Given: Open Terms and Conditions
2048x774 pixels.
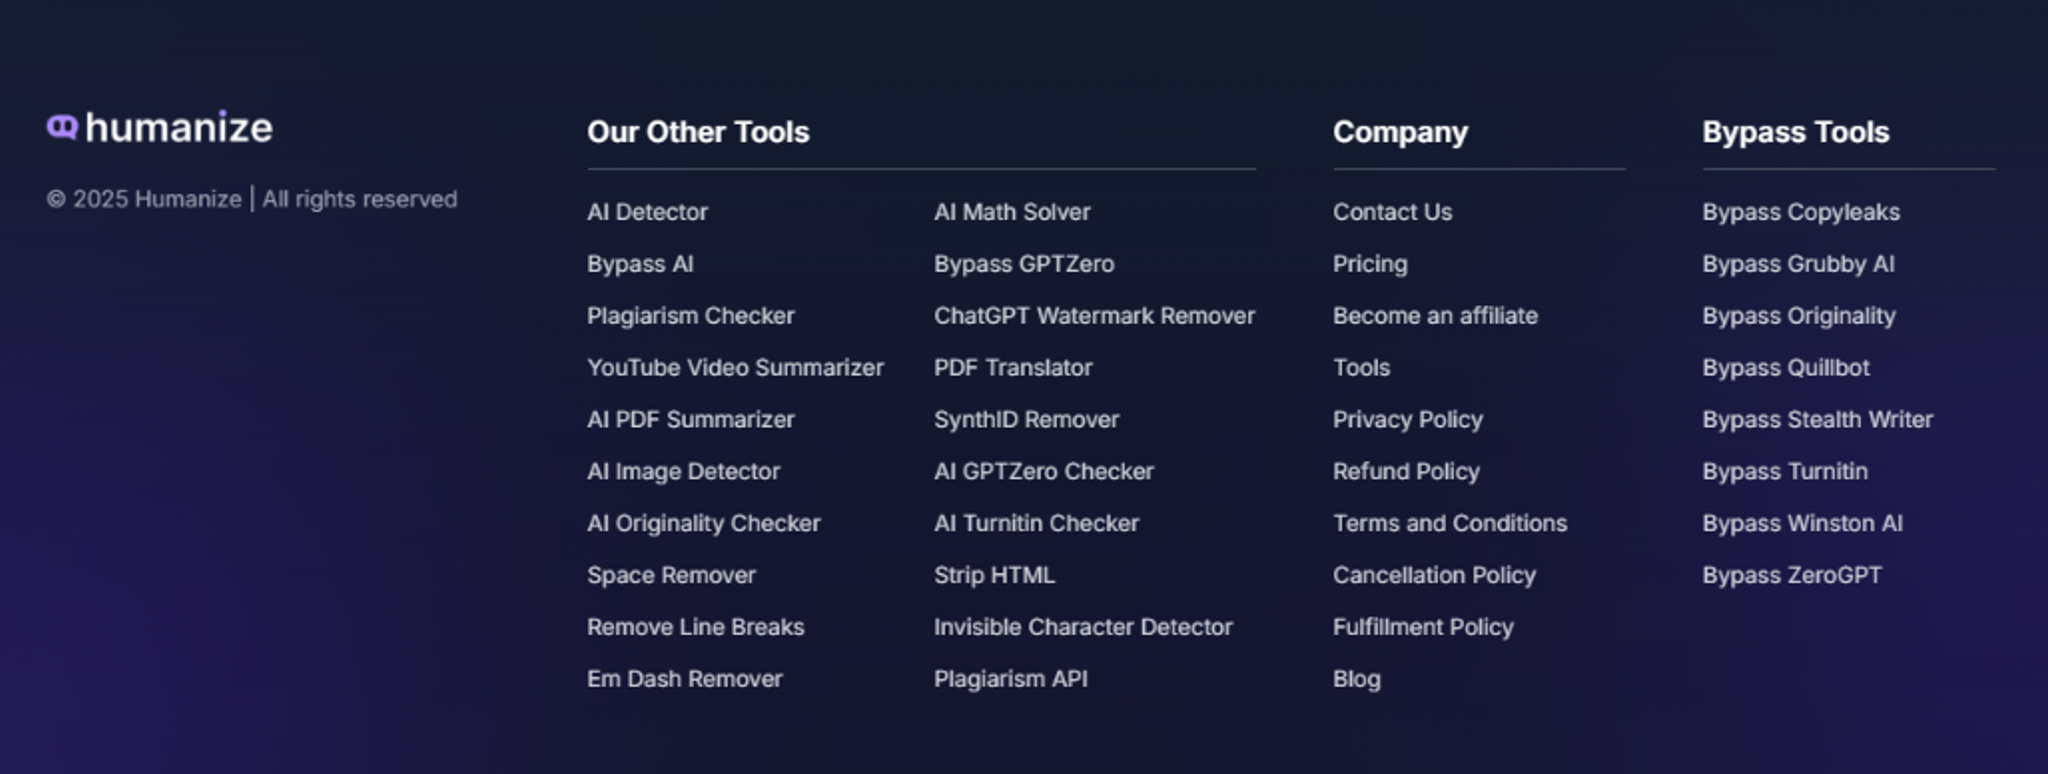Looking at the screenshot, I should [1450, 524].
